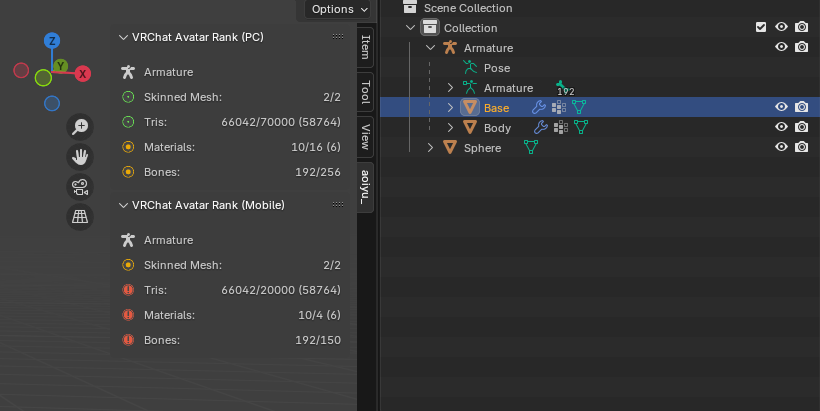This screenshot has height=411, width=820.
Task: Click the bone icon showing 192
Action: 563,88
